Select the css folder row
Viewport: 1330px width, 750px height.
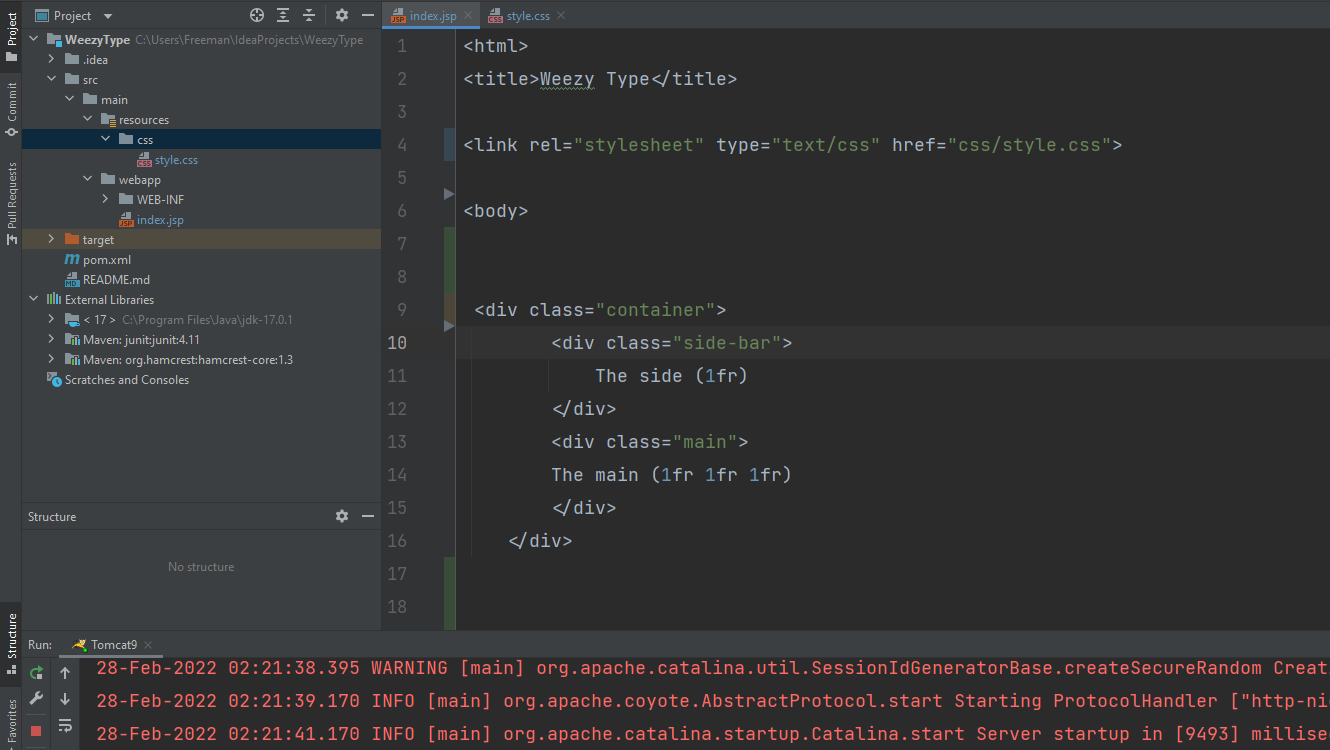click(201, 140)
